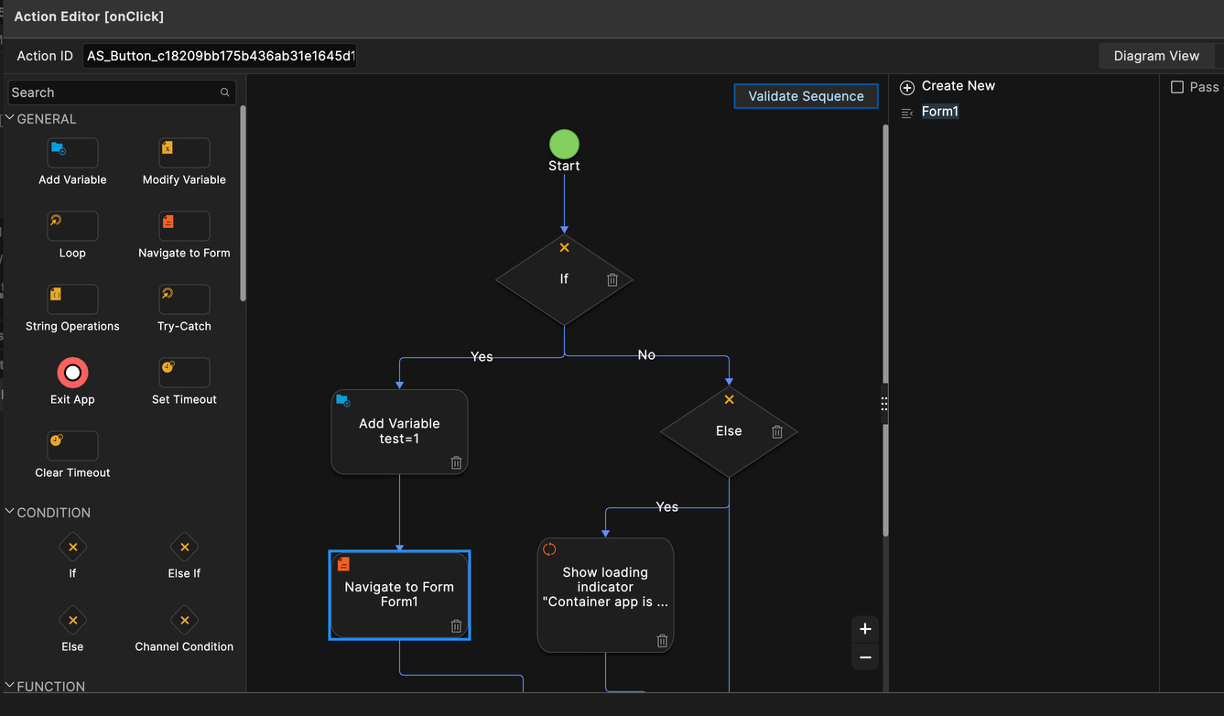Viewport: 1224px width, 716px height.
Task: Select the Exit App action icon
Action: click(x=72, y=373)
